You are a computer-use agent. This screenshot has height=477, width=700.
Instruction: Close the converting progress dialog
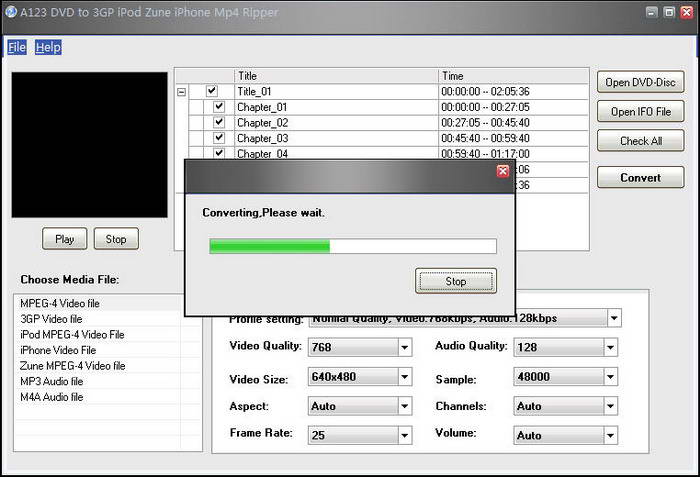click(503, 171)
